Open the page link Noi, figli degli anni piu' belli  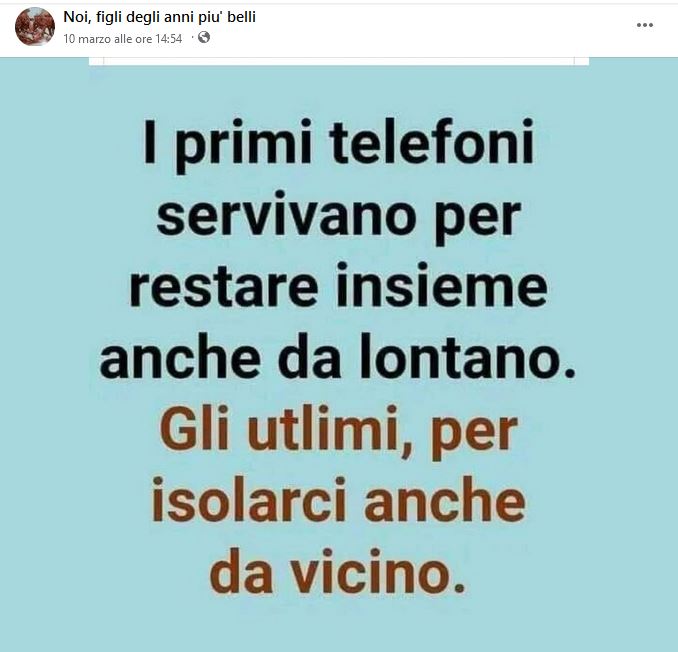coord(160,17)
